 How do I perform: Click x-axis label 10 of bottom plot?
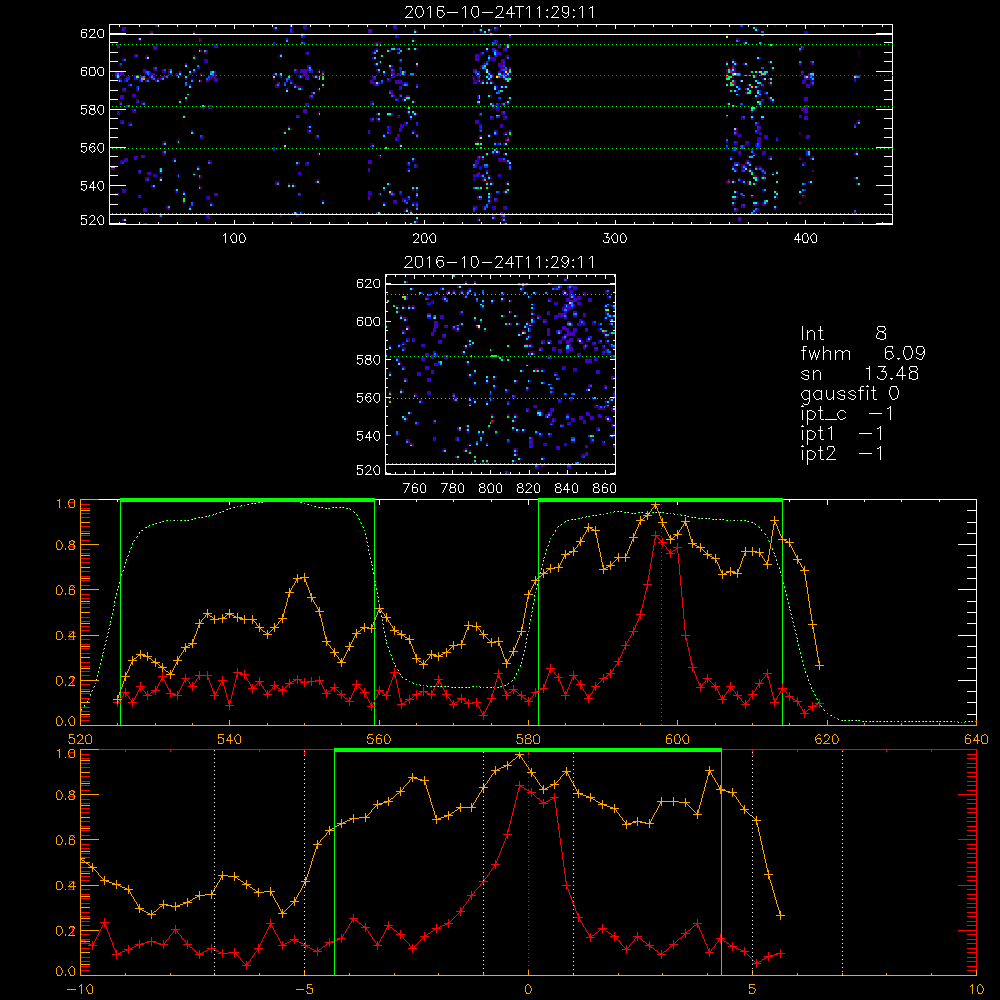(x=976, y=989)
